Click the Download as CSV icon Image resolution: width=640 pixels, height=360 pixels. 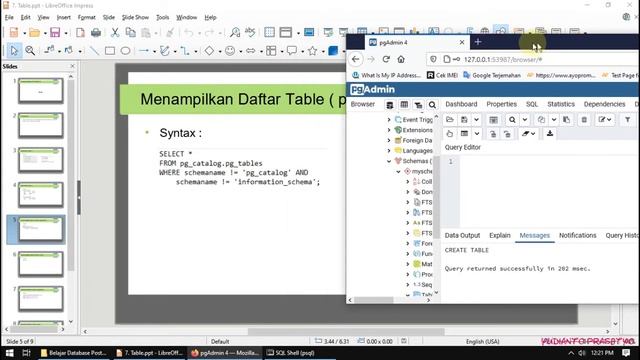[550, 133]
